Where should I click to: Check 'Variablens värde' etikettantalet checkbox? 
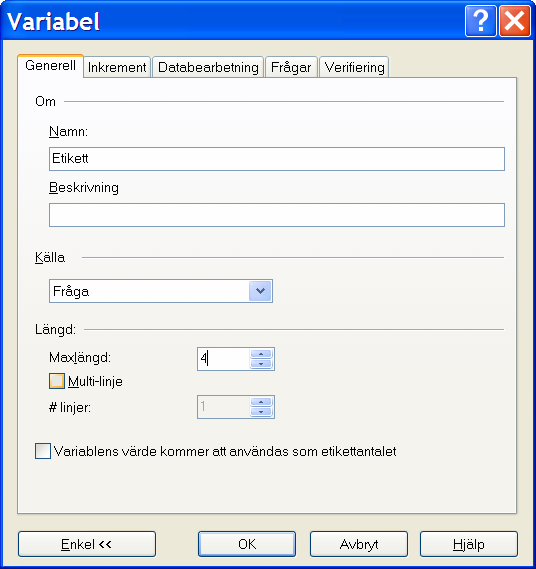coord(43,451)
